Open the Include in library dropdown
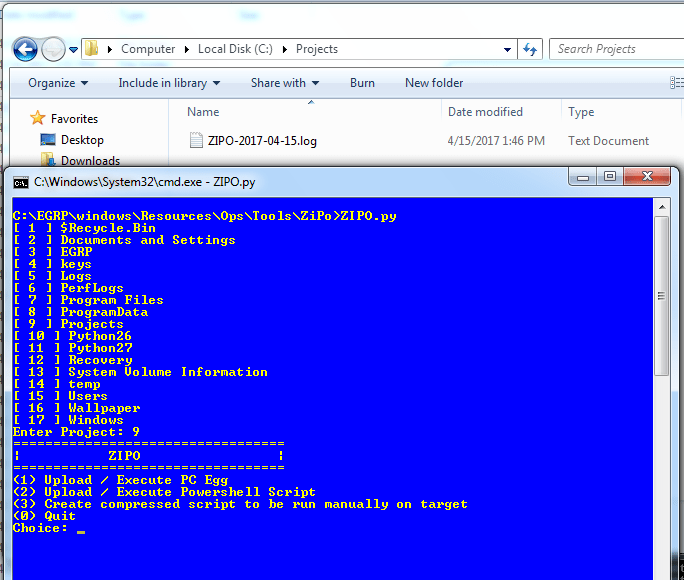The height and width of the screenshot is (580, 684). [x=169, y=83]
